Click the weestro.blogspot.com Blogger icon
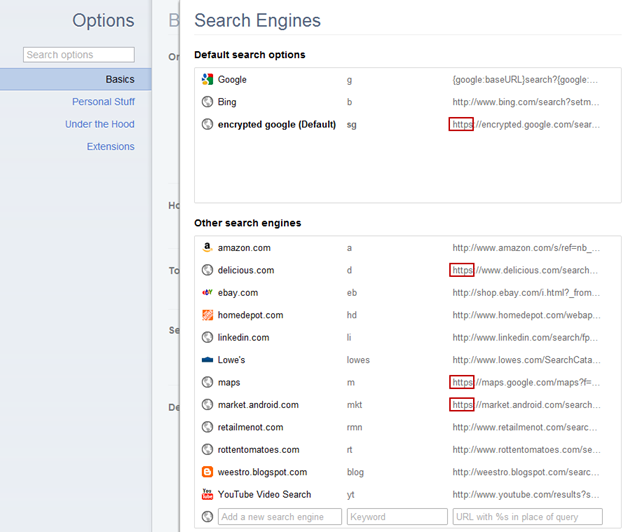628x532 pixels. tap(207, 472)
